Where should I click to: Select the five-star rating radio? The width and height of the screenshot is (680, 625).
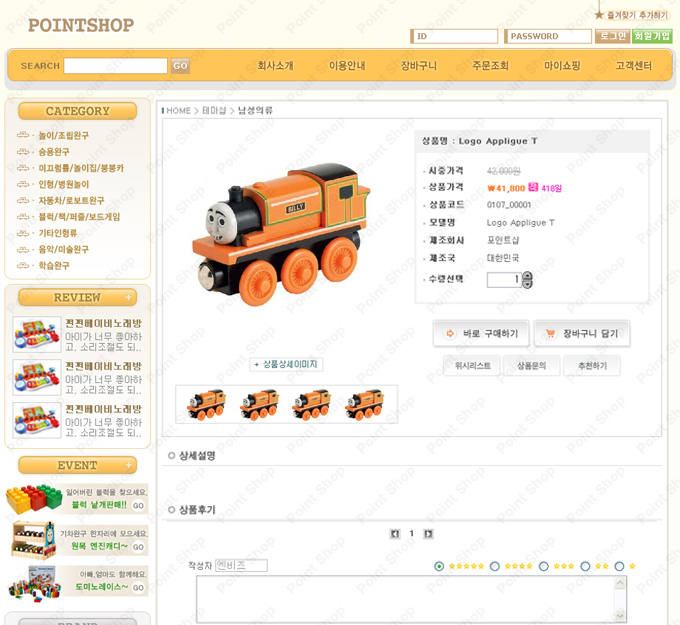click(x=439, y=566)
